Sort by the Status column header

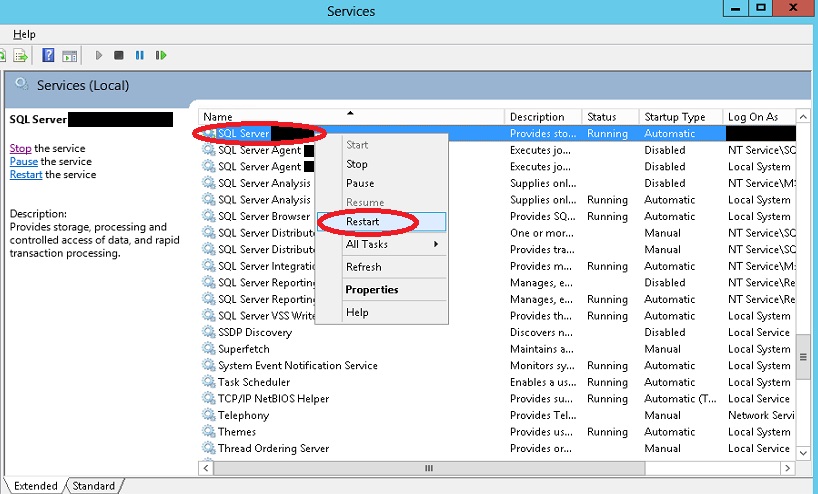coord(610,117)
